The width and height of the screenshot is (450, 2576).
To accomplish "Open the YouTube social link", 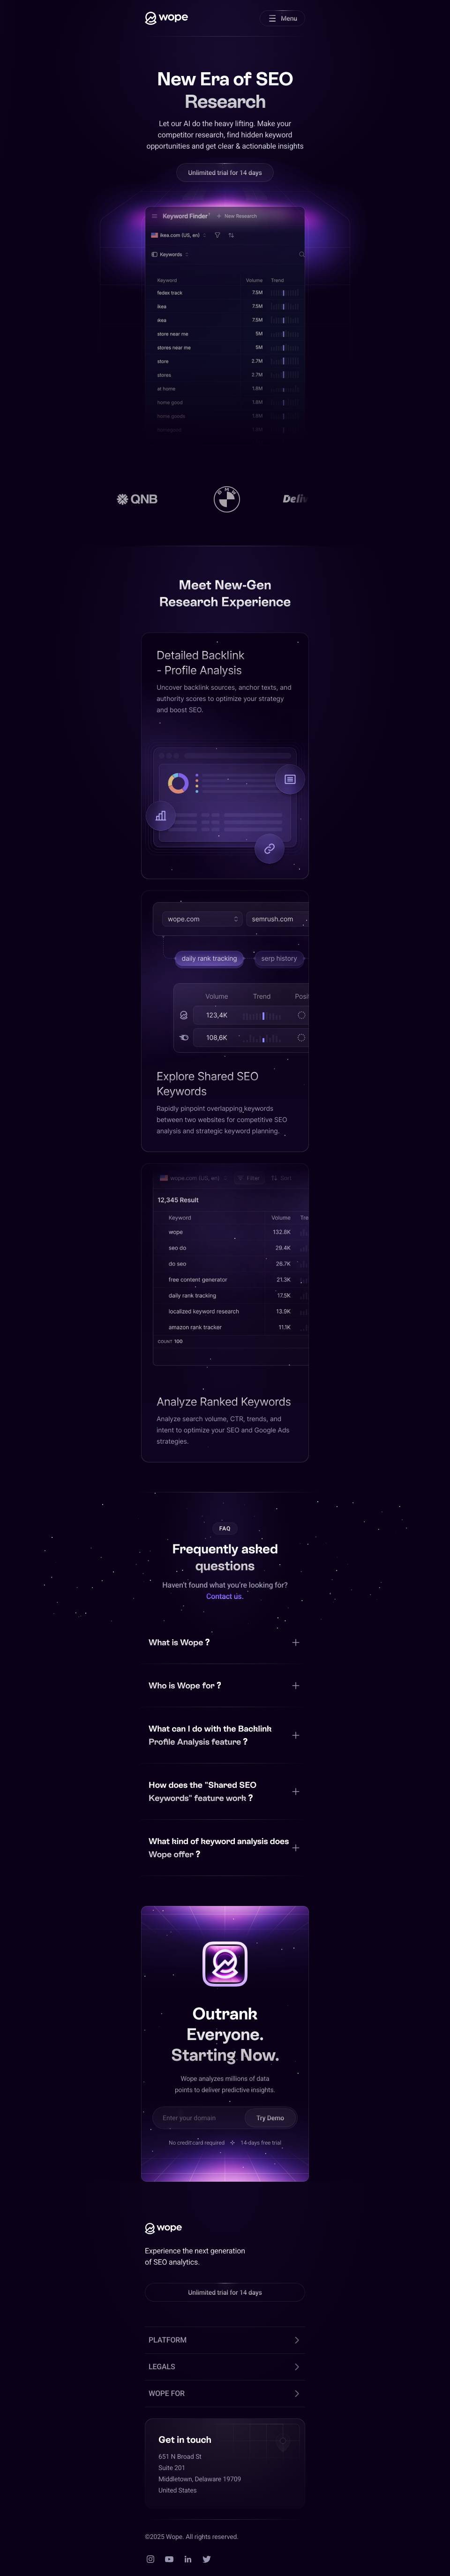I will point(169,2559).
